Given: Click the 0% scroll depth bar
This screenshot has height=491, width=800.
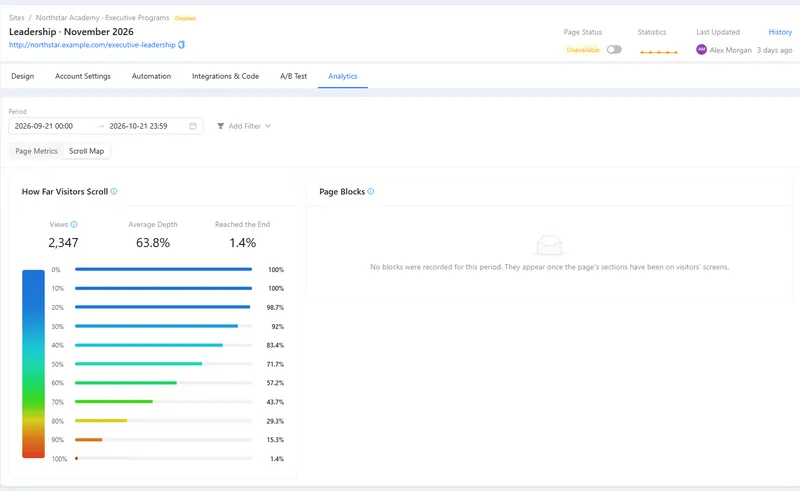Looking at the screenshot, I should [163, 269].
